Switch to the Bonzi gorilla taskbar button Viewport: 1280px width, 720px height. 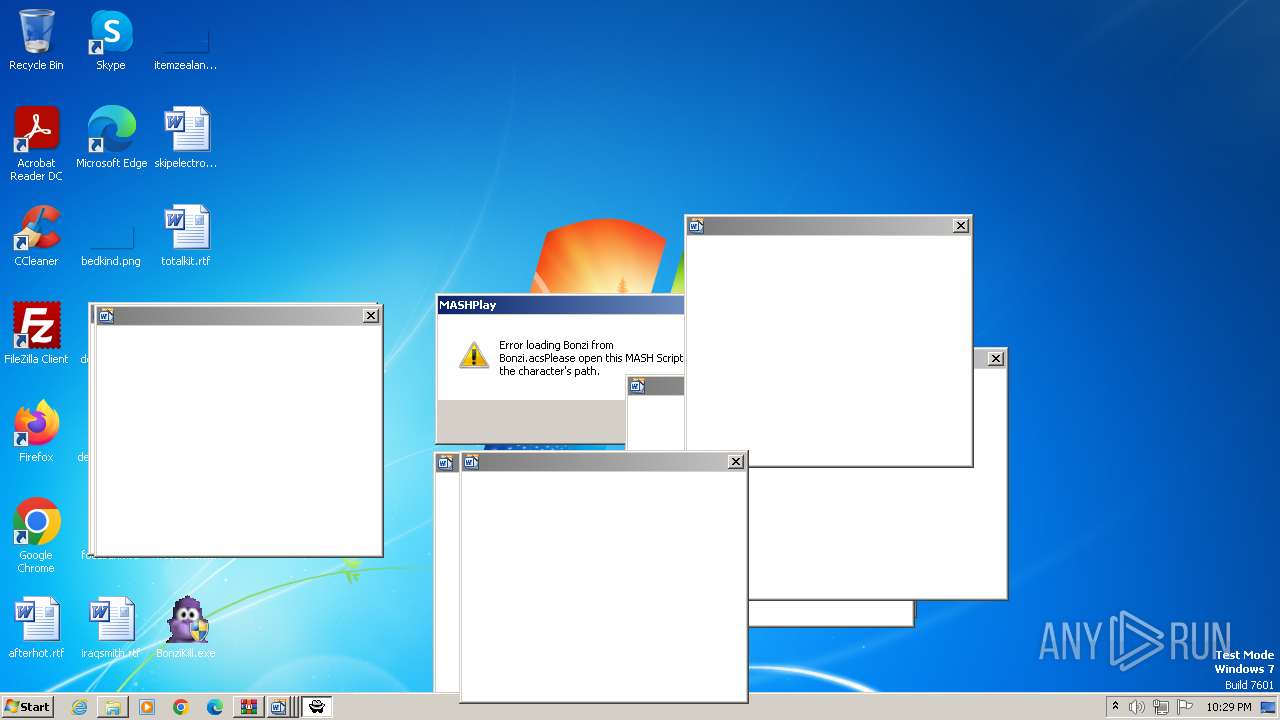click(317, 707)
